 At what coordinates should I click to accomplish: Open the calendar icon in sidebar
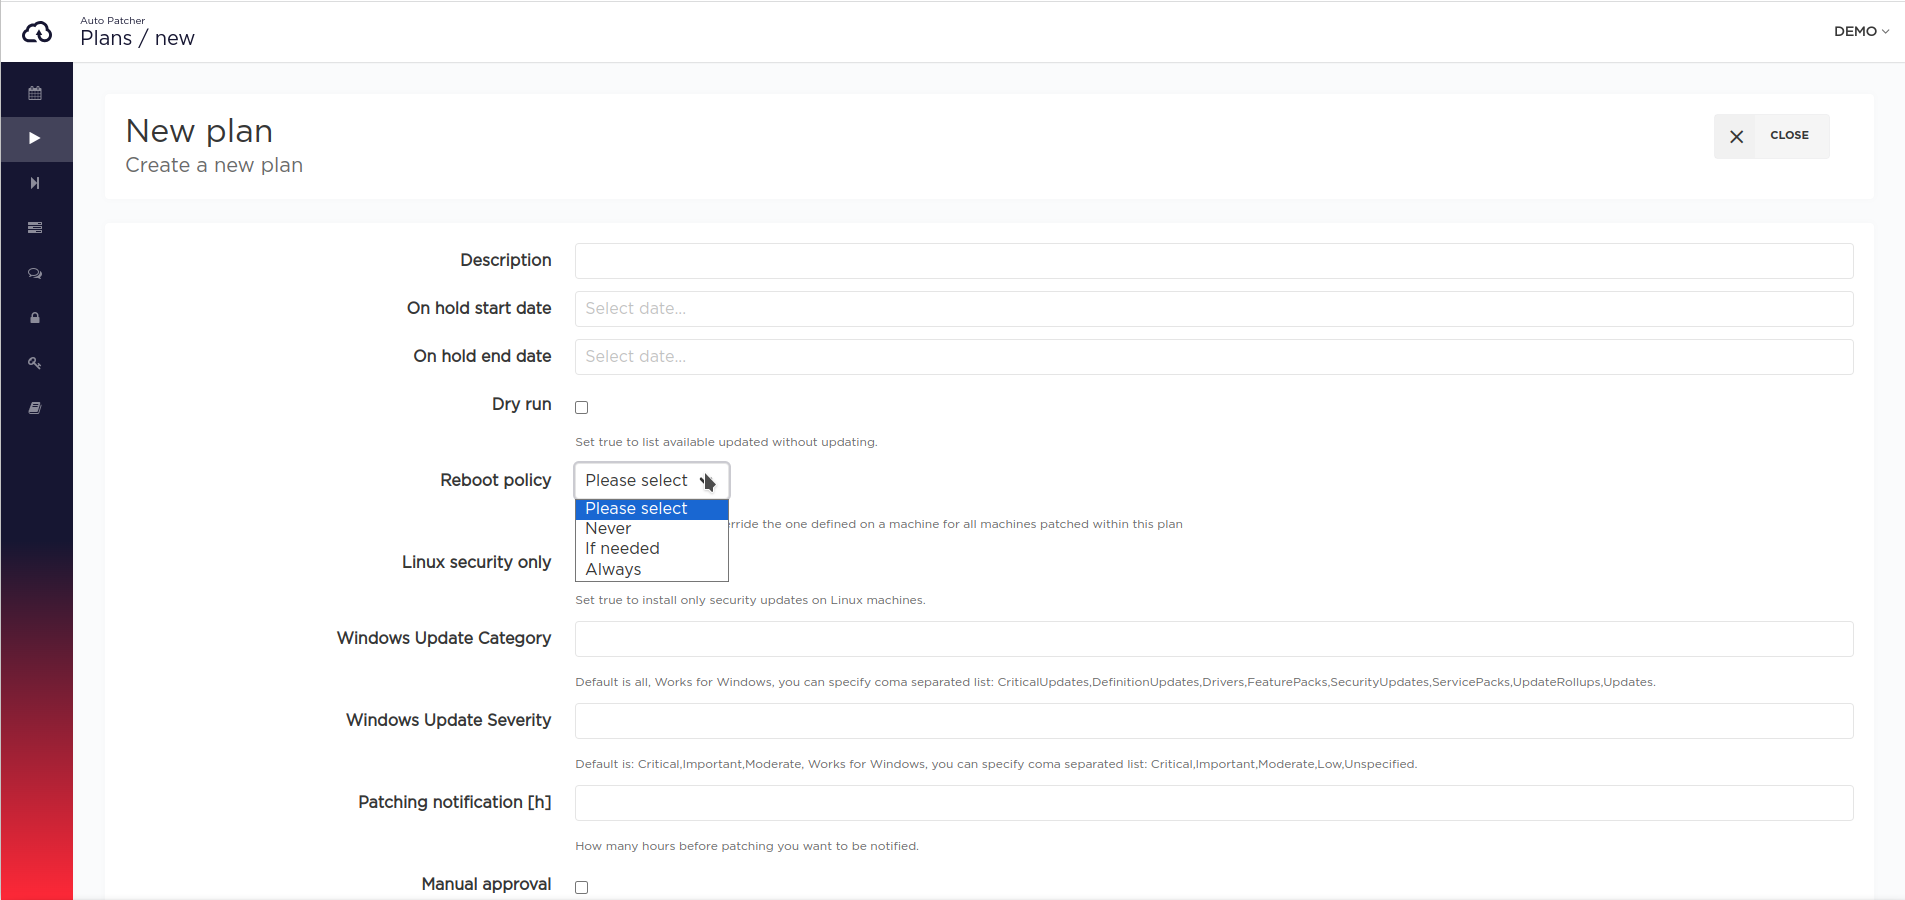click(35, 93)
